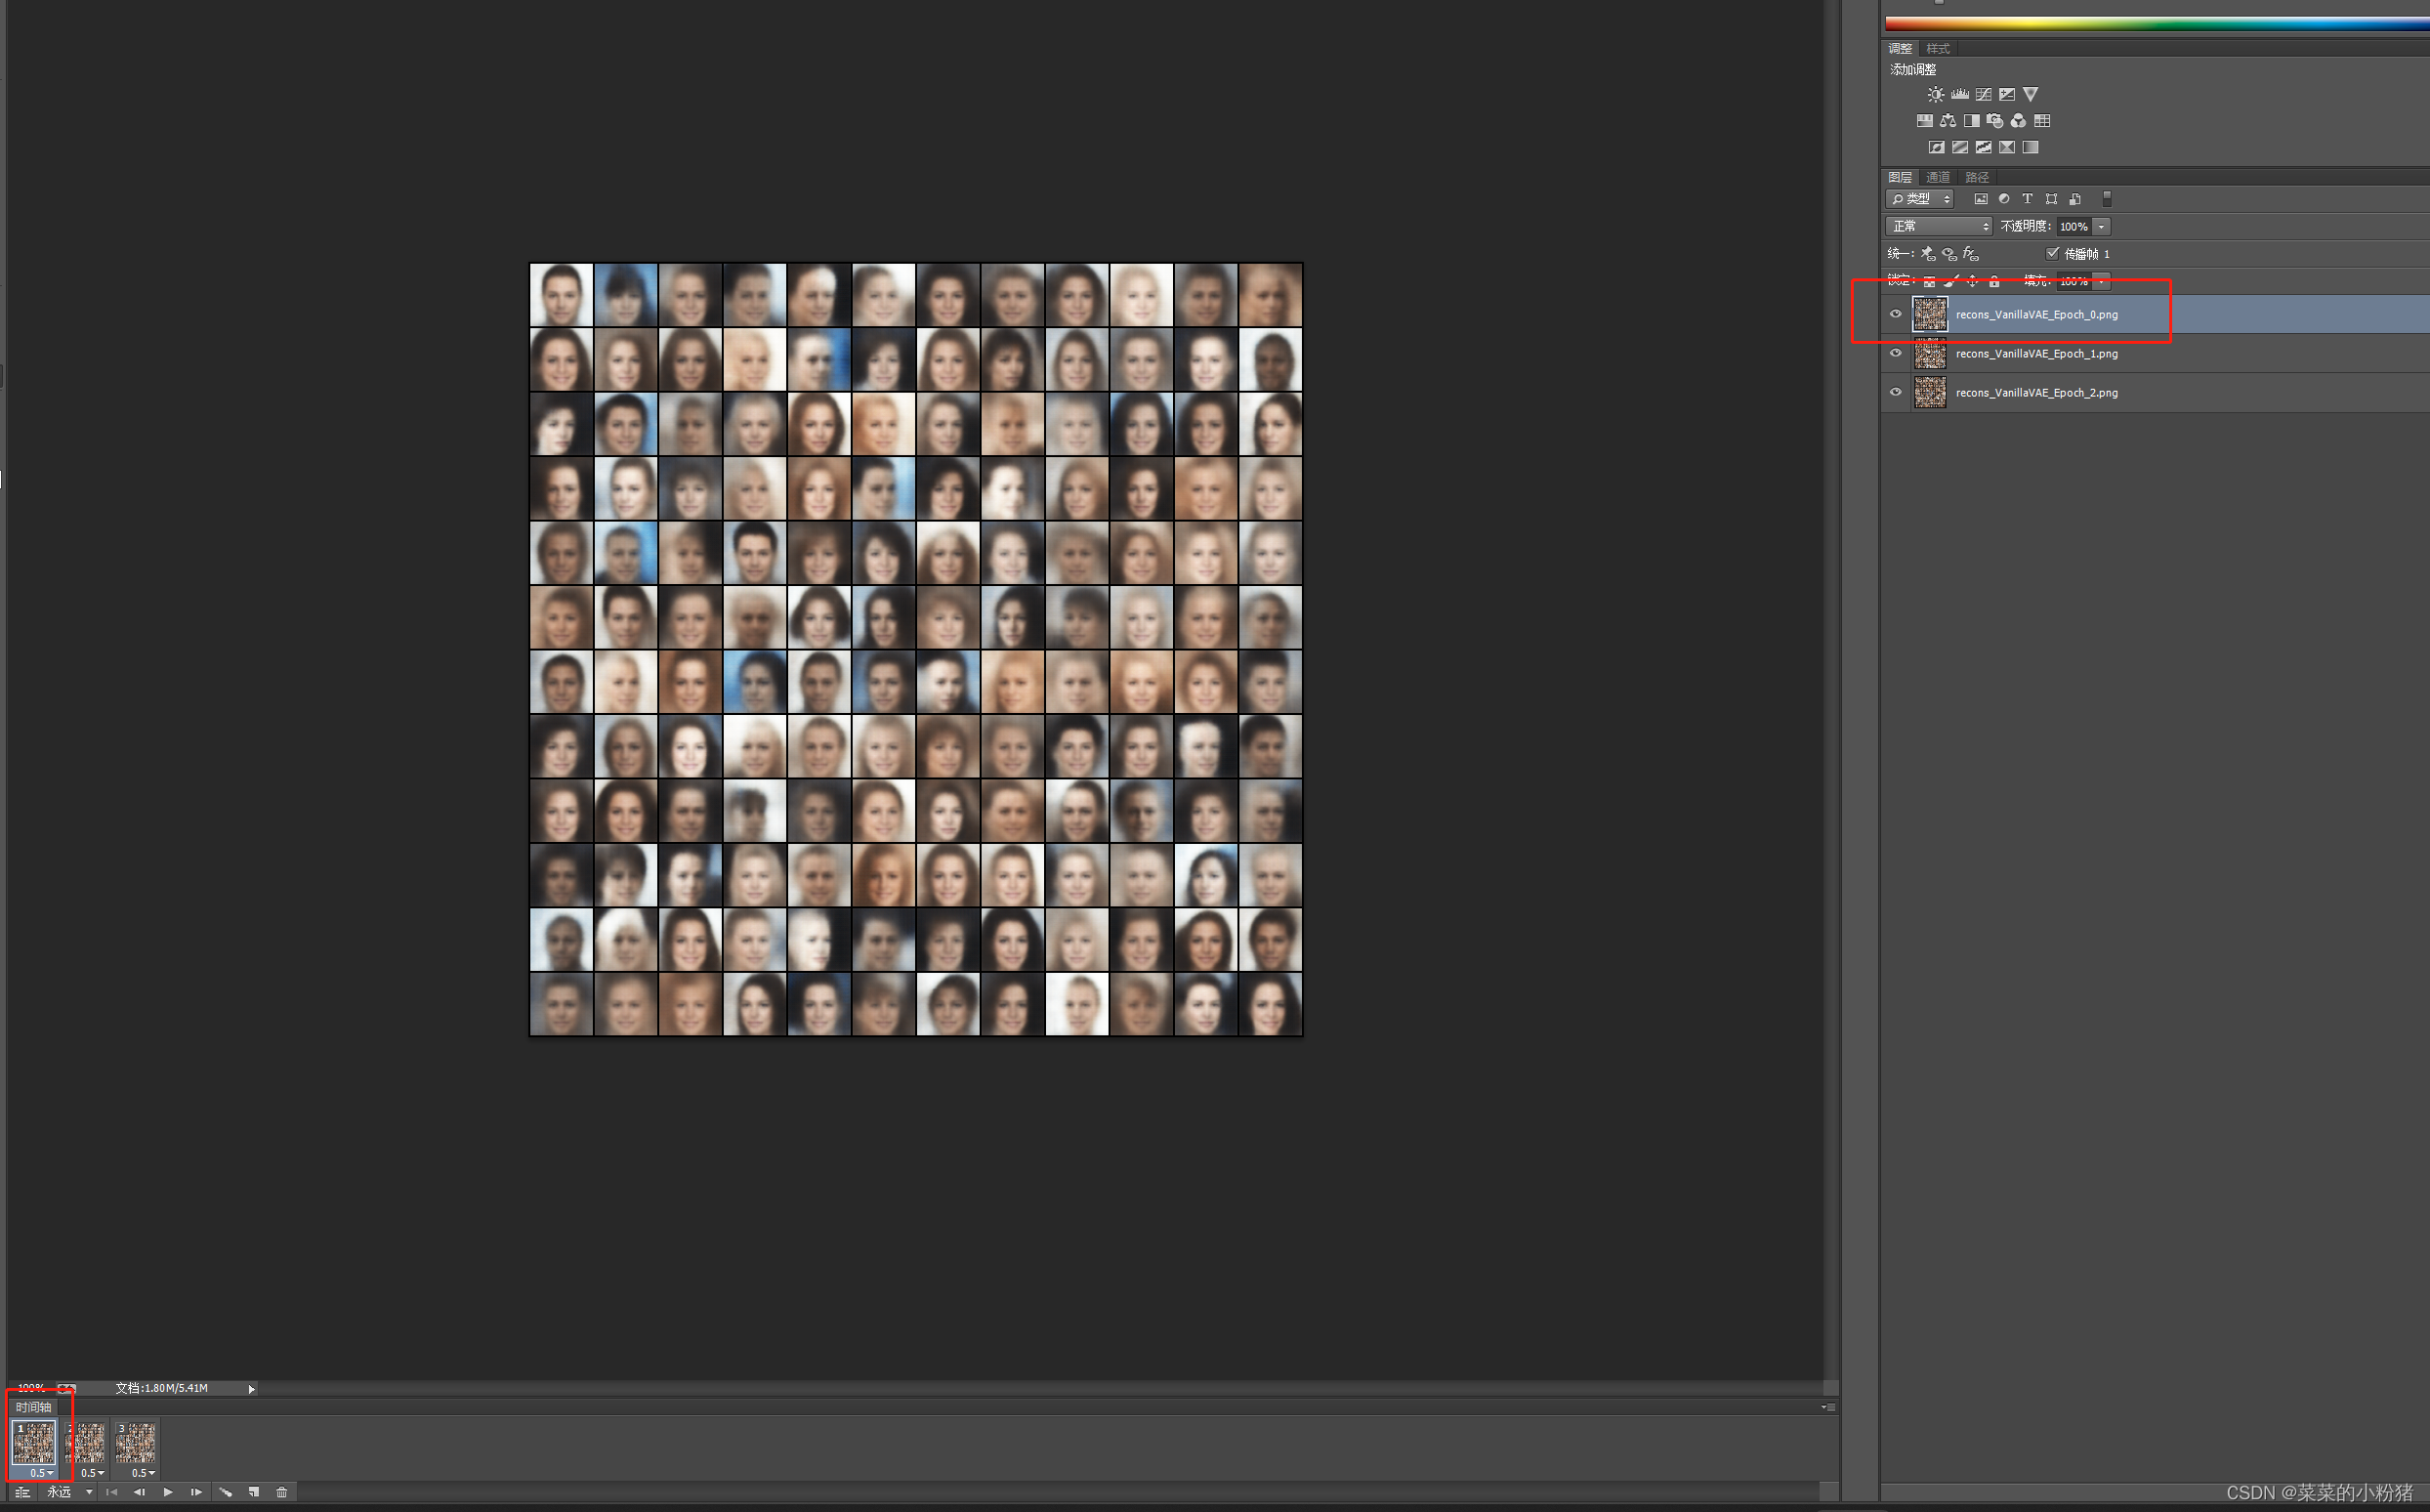Delete the selected frame with trash icon
Screen dimensions: 2430x1512
[x=282, y=1492]
